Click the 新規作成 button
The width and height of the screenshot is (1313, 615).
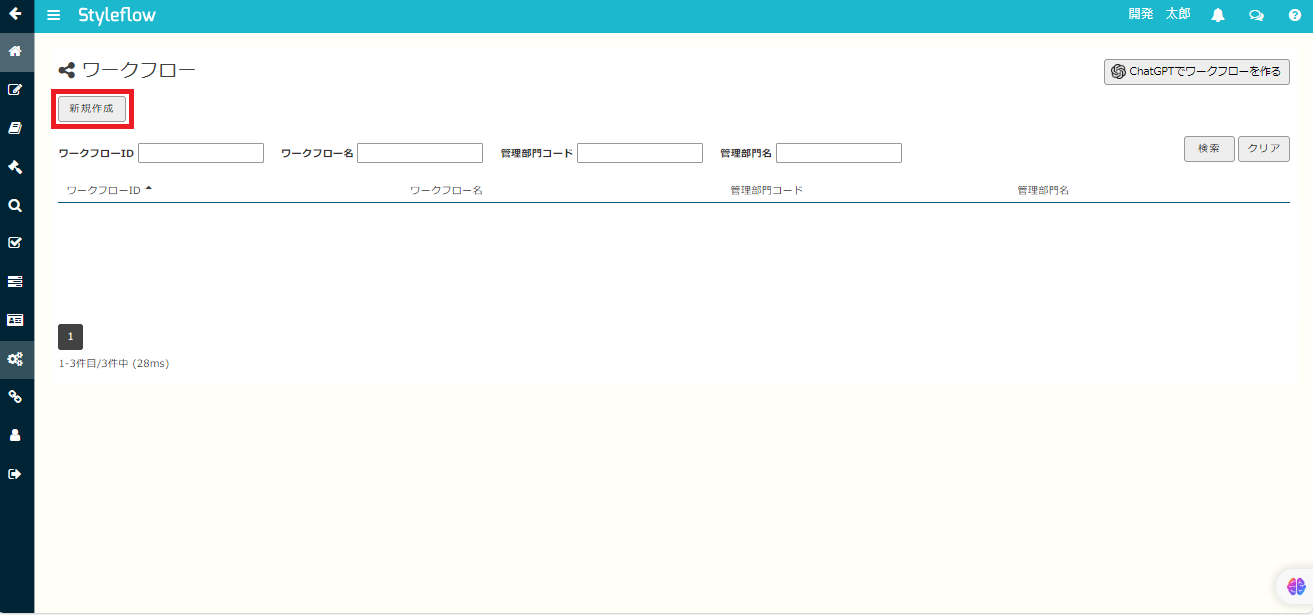tap(92, 108)
